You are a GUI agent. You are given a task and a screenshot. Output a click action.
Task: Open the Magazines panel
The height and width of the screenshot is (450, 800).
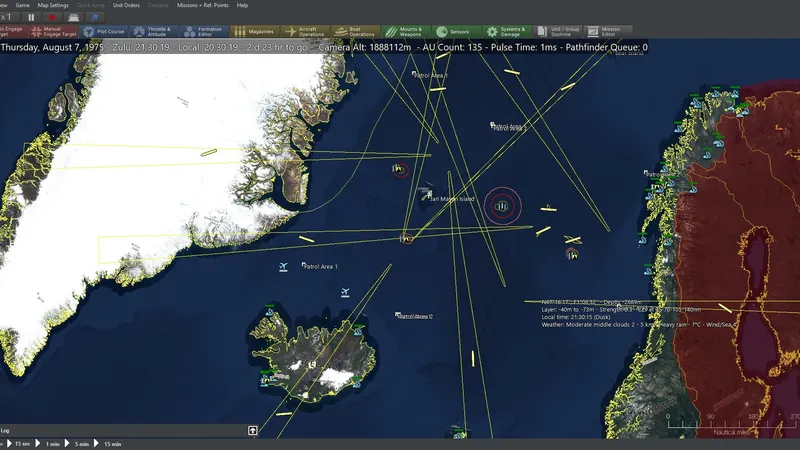pos(254,32)
